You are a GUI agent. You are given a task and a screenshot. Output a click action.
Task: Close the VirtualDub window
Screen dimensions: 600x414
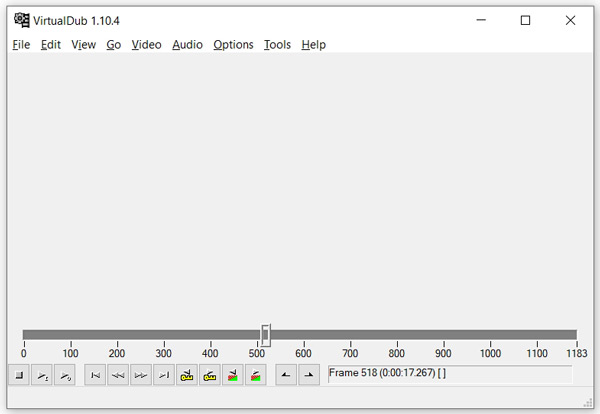[570, 20]
